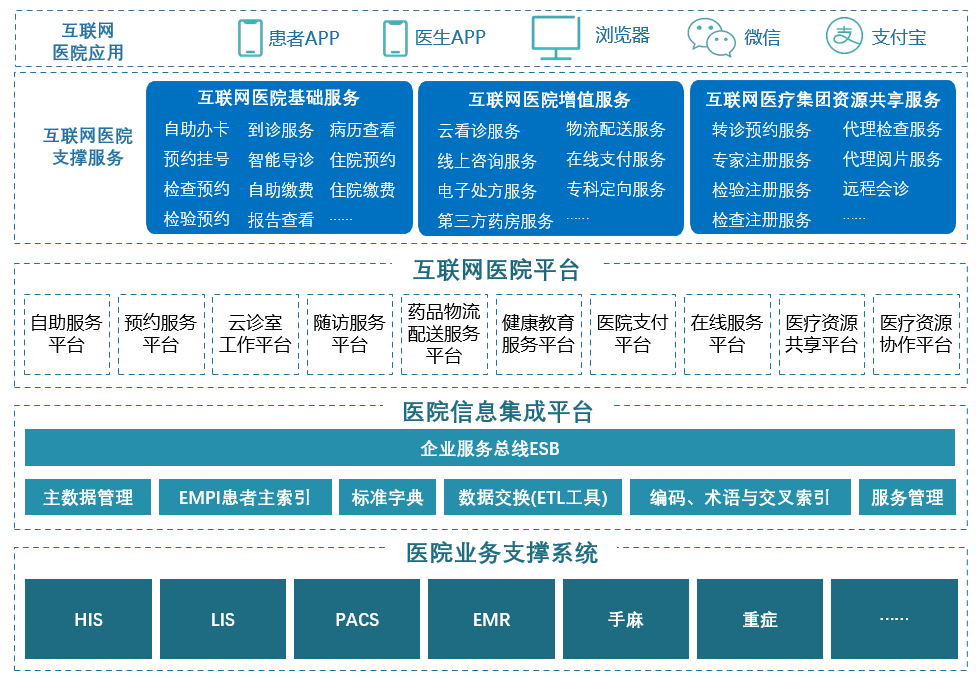Select 远程会诊 item
The height and width of the screenshot is (679, 977).
click(875, 189)
